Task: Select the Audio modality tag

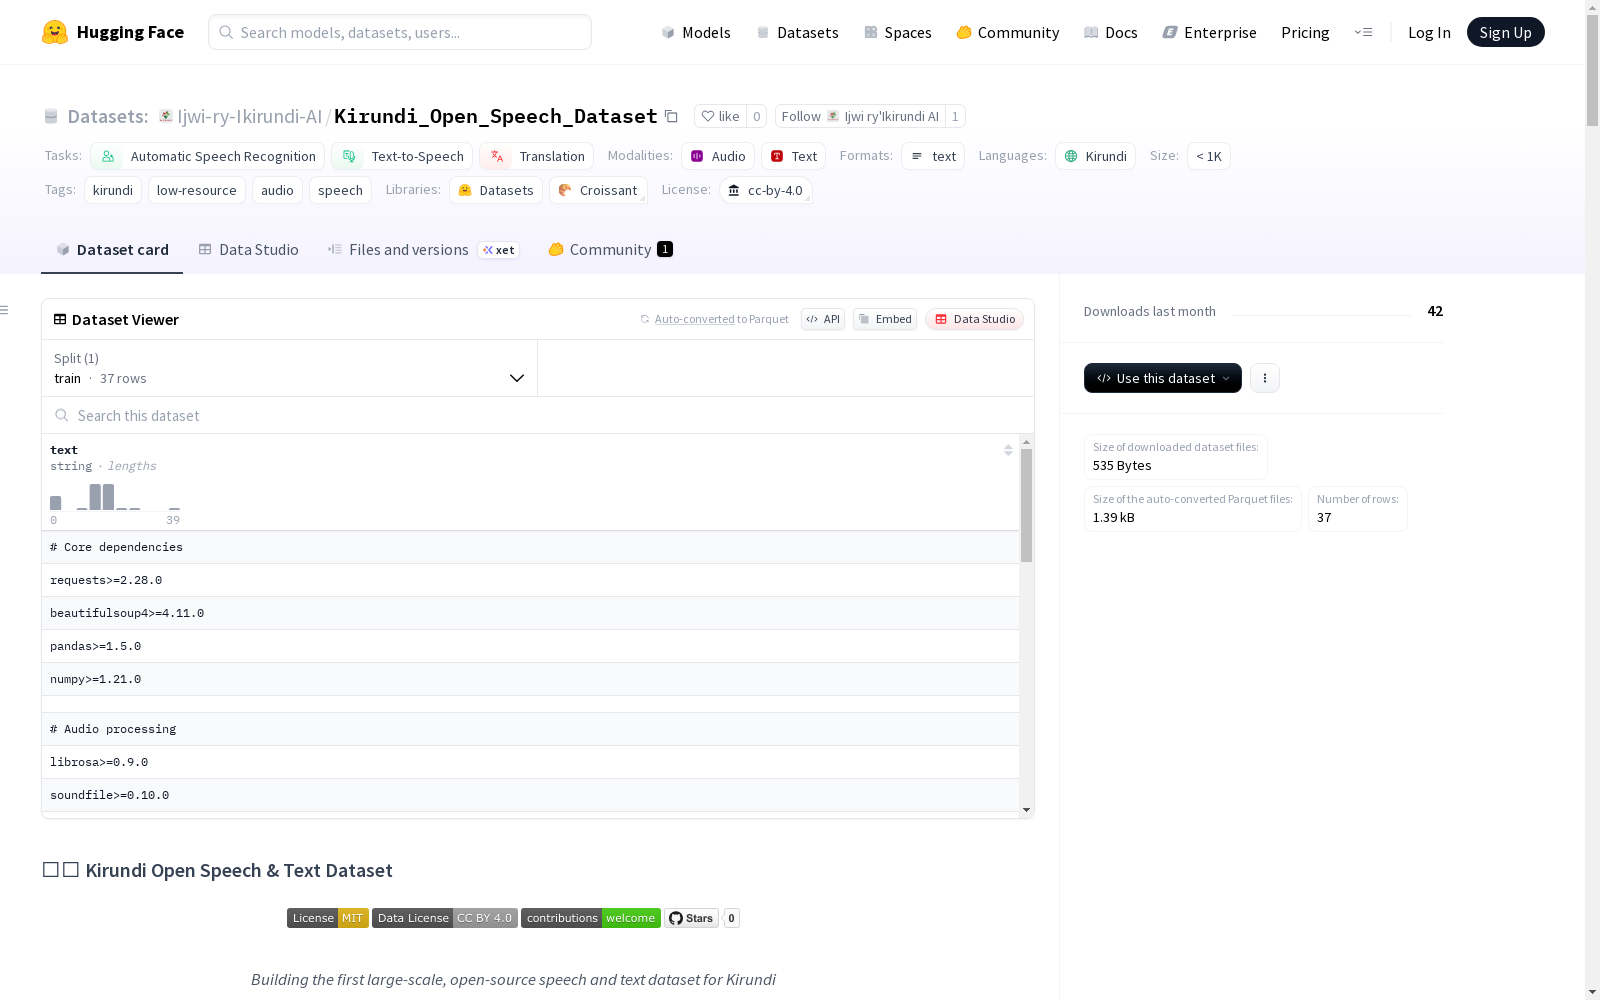Action: pos(718,156)
